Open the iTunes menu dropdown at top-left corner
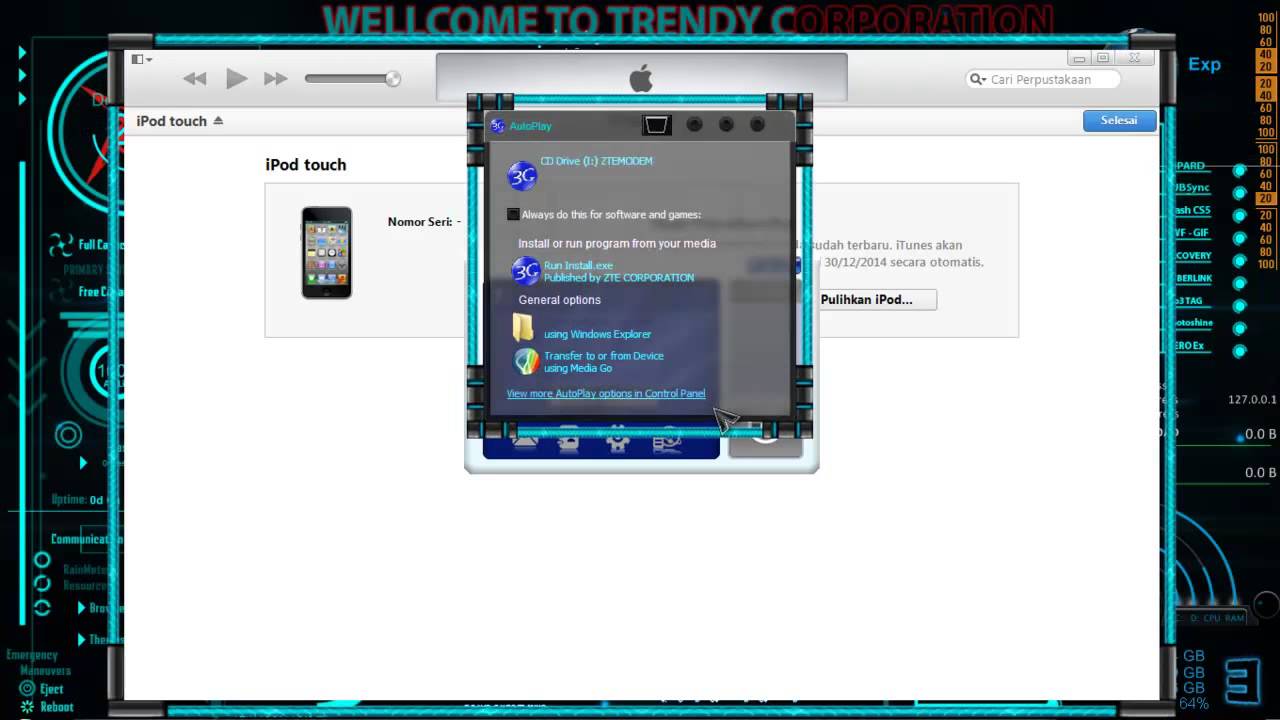This screenshot has height=720, width=1280. pos(142,60)
